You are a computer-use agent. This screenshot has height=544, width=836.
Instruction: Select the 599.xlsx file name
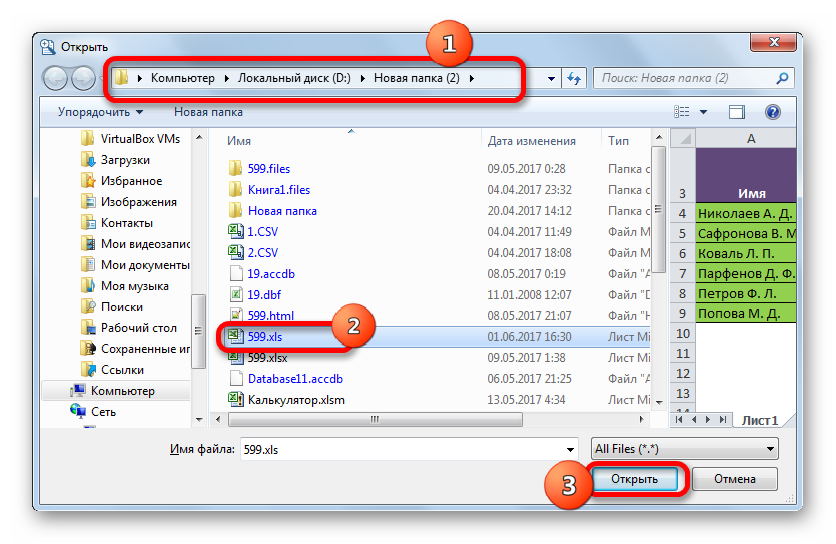(x=268, y=357)
